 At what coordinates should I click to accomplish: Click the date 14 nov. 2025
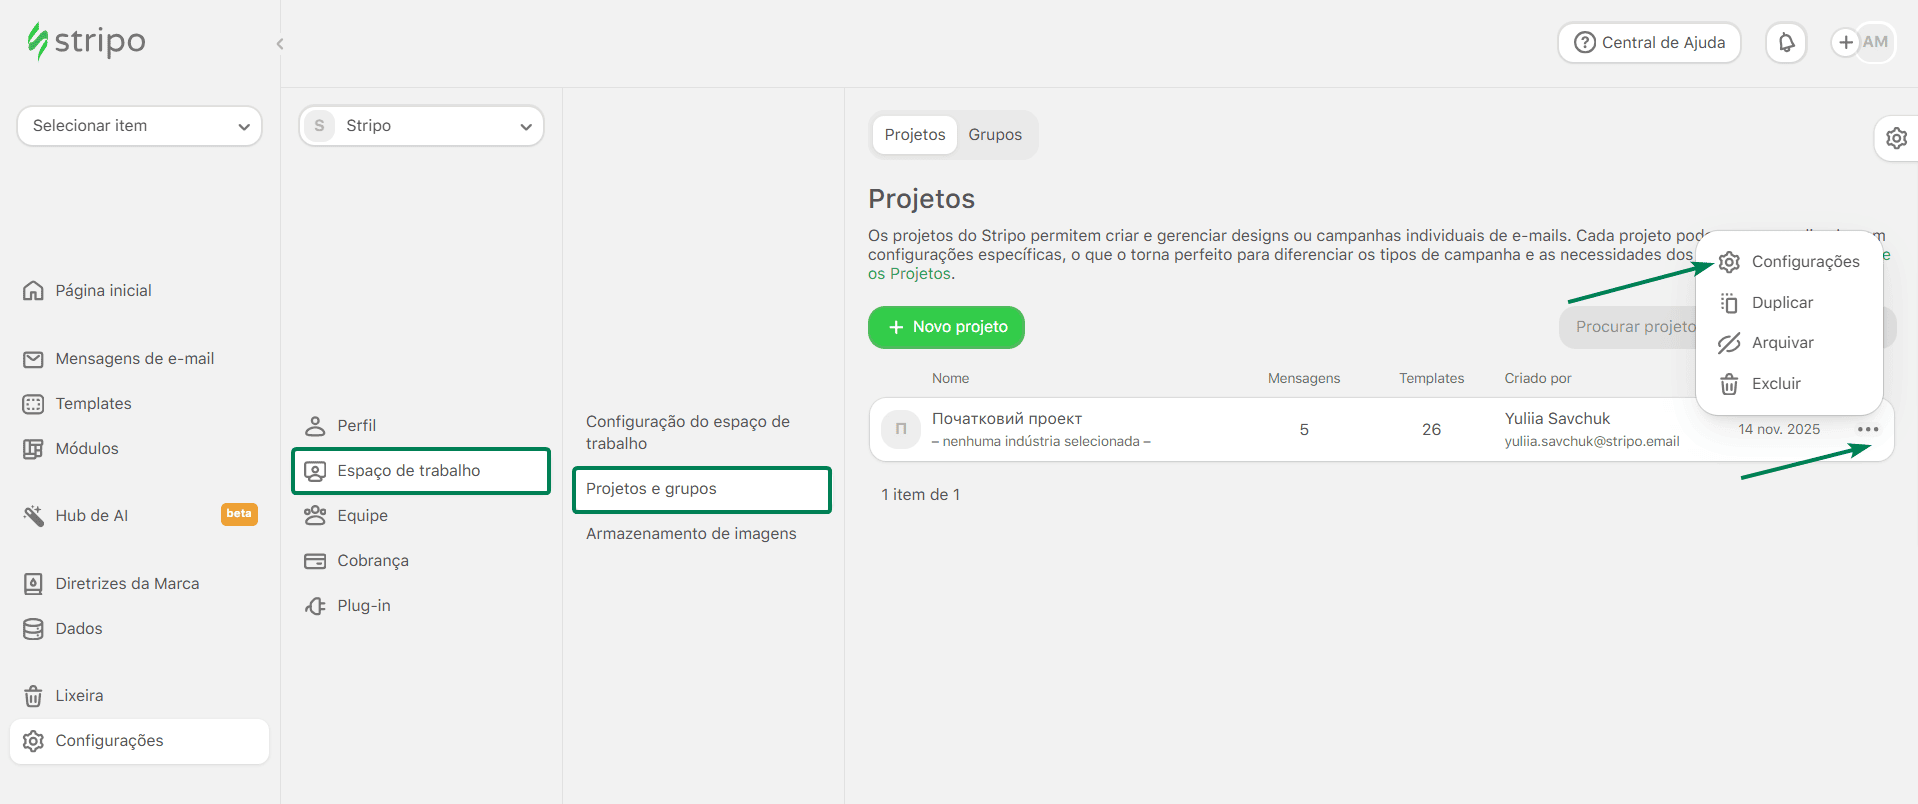(x=1779, y=430)
